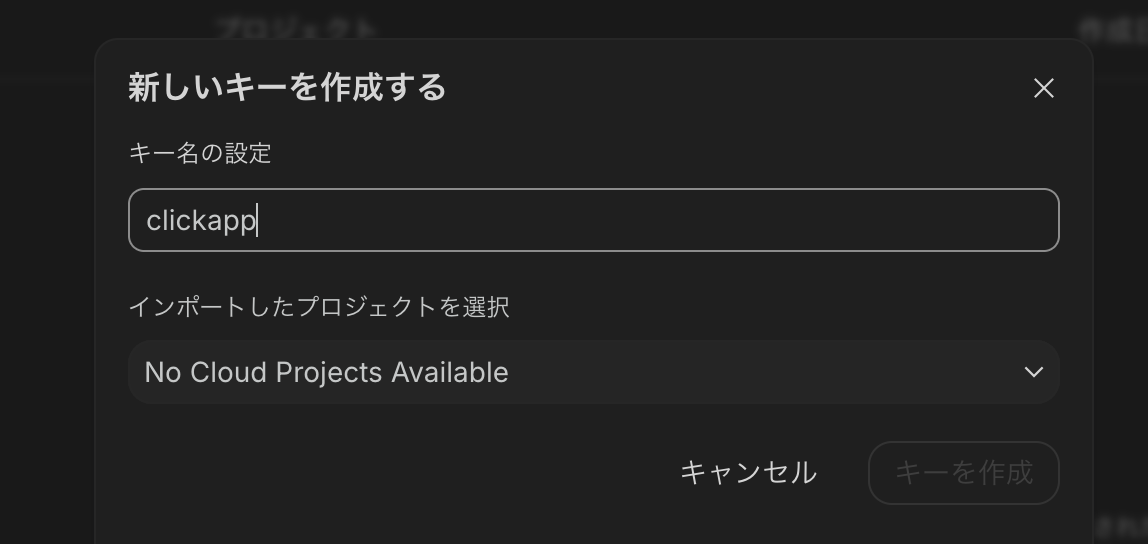Click the キーを作成 button
Image resolution: width=1148 pixels, height=544 pixels.
(963, 472)
